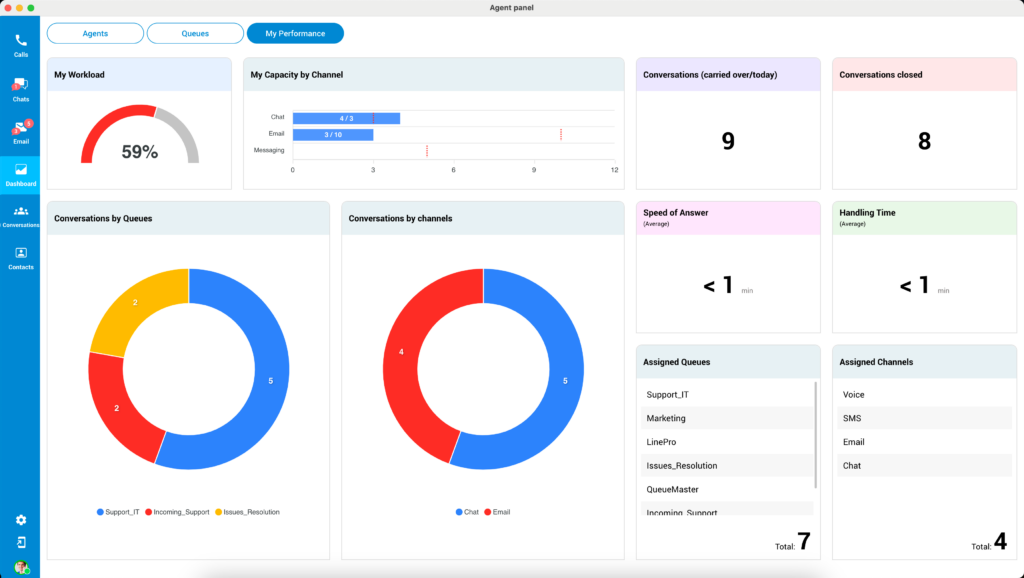The width and height of the screenshot is (1024, 578).
Task: Click red Incoming_Support donut segment
Action: (117, 408)
